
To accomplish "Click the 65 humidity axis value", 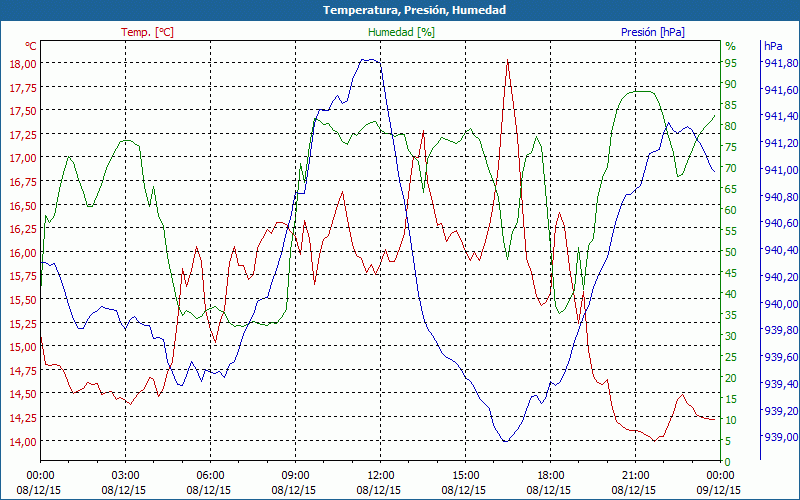I will click(731, 189).
